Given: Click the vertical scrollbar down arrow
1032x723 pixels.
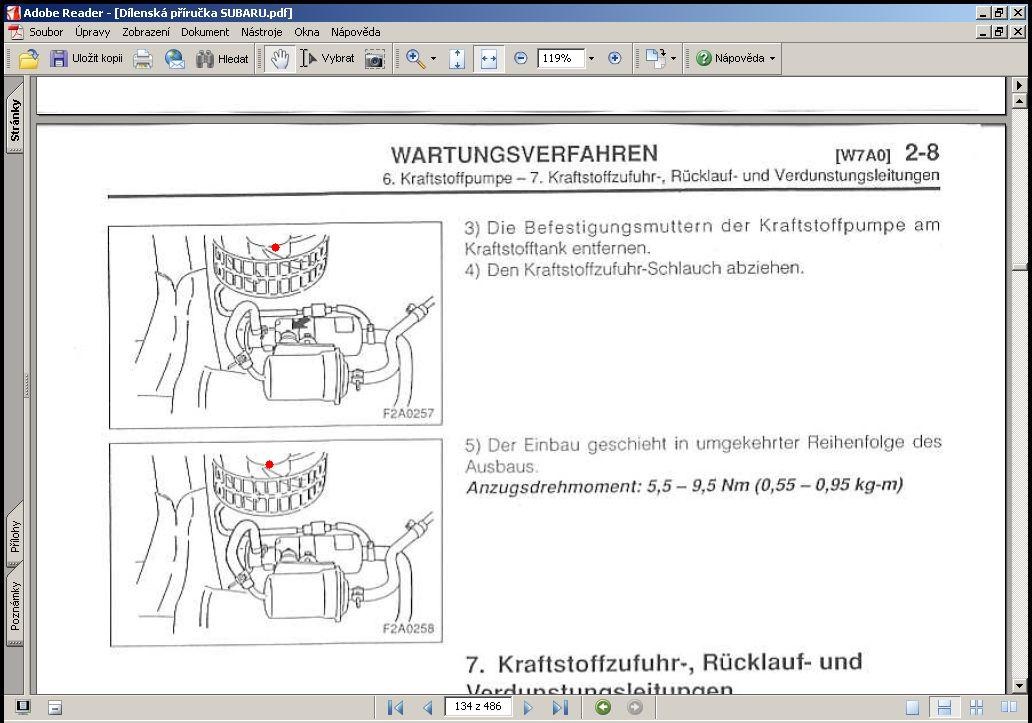Looking at the screenshot, I should [x=1019, y=686].
